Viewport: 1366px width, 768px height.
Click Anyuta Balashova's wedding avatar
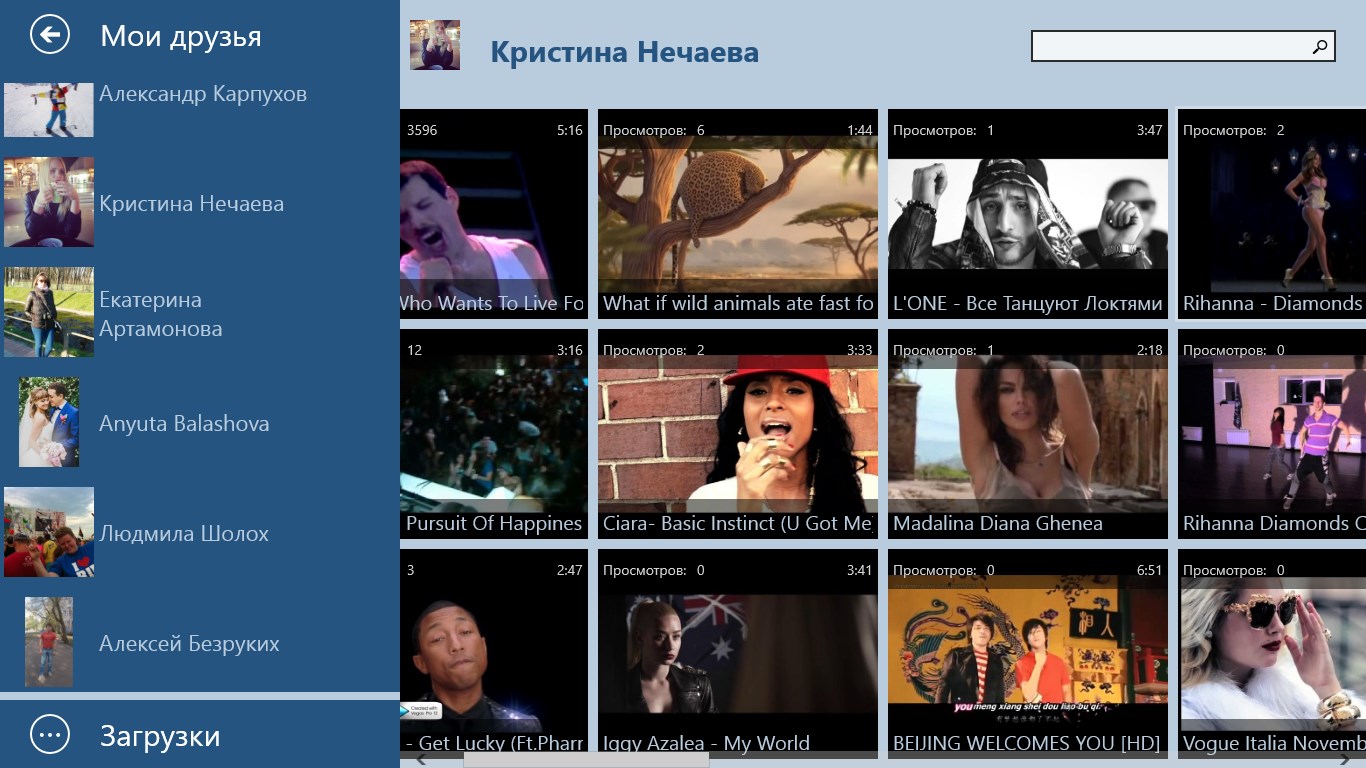pos(49,422)
